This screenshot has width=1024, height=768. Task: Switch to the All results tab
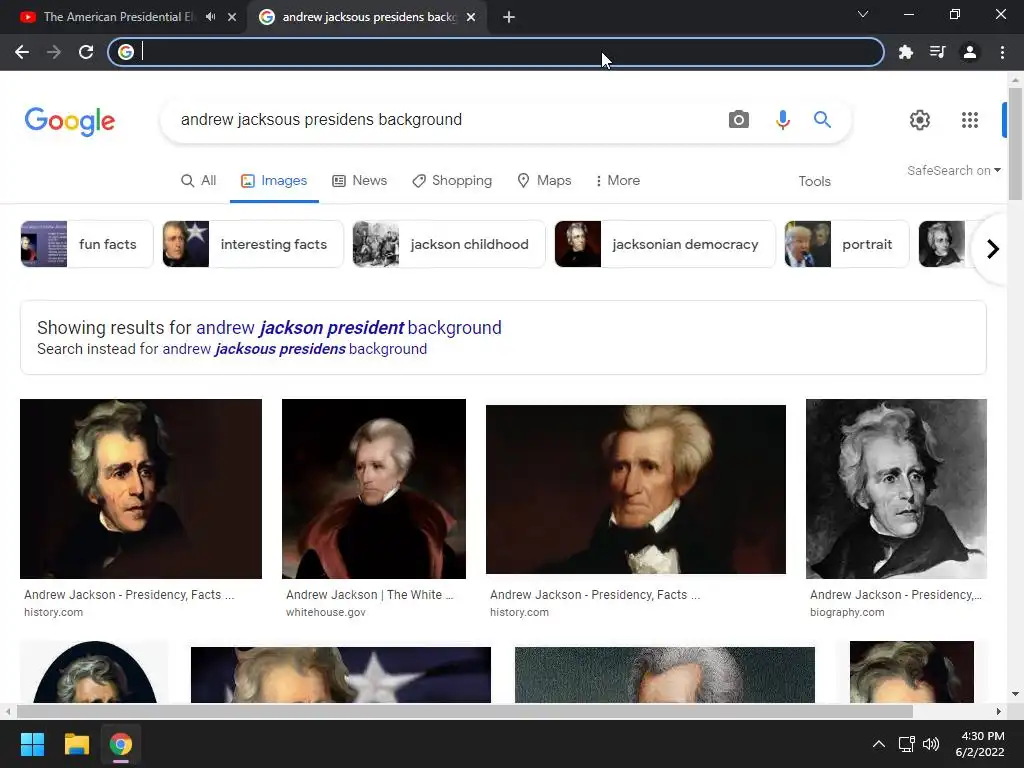(198, 181)
